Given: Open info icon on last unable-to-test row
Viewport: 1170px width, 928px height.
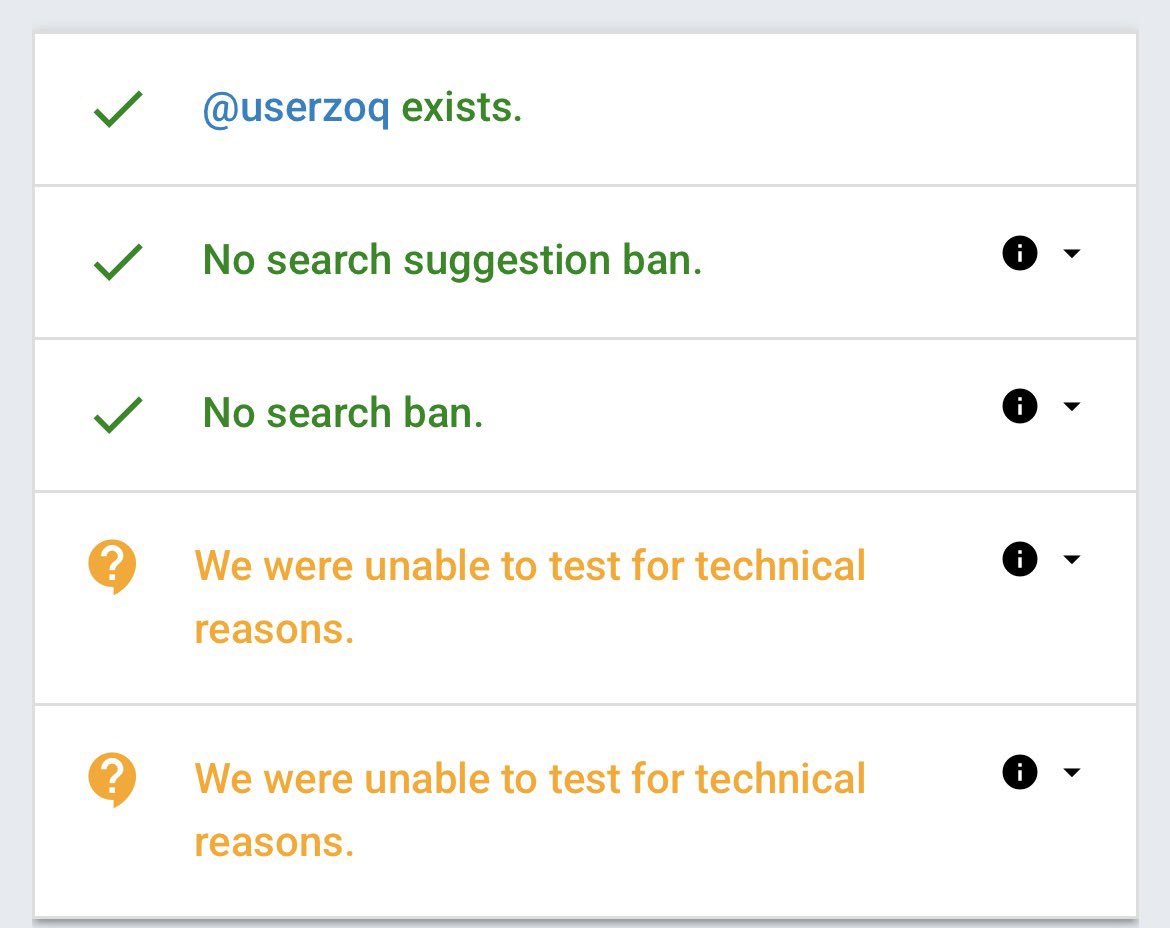Looking at the screenshot, I should 1019,771.
